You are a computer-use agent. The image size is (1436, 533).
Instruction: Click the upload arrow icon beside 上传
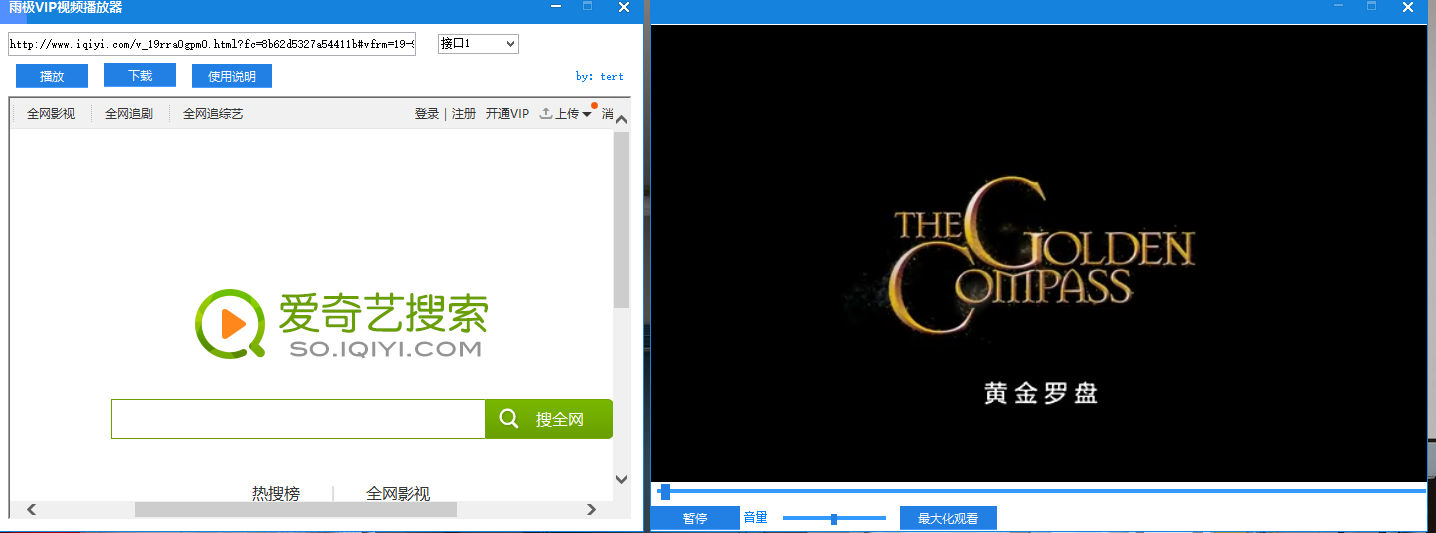tap(546, 114)
